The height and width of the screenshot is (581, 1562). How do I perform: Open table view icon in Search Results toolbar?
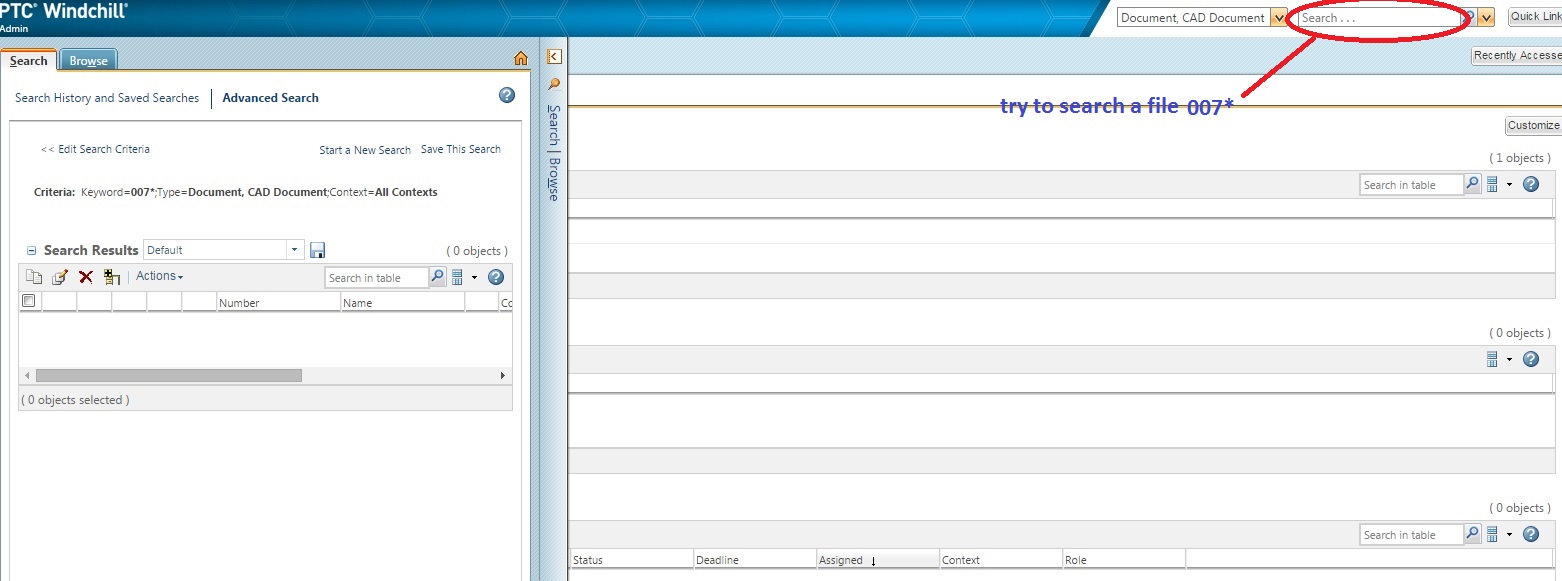pos(458,277)
